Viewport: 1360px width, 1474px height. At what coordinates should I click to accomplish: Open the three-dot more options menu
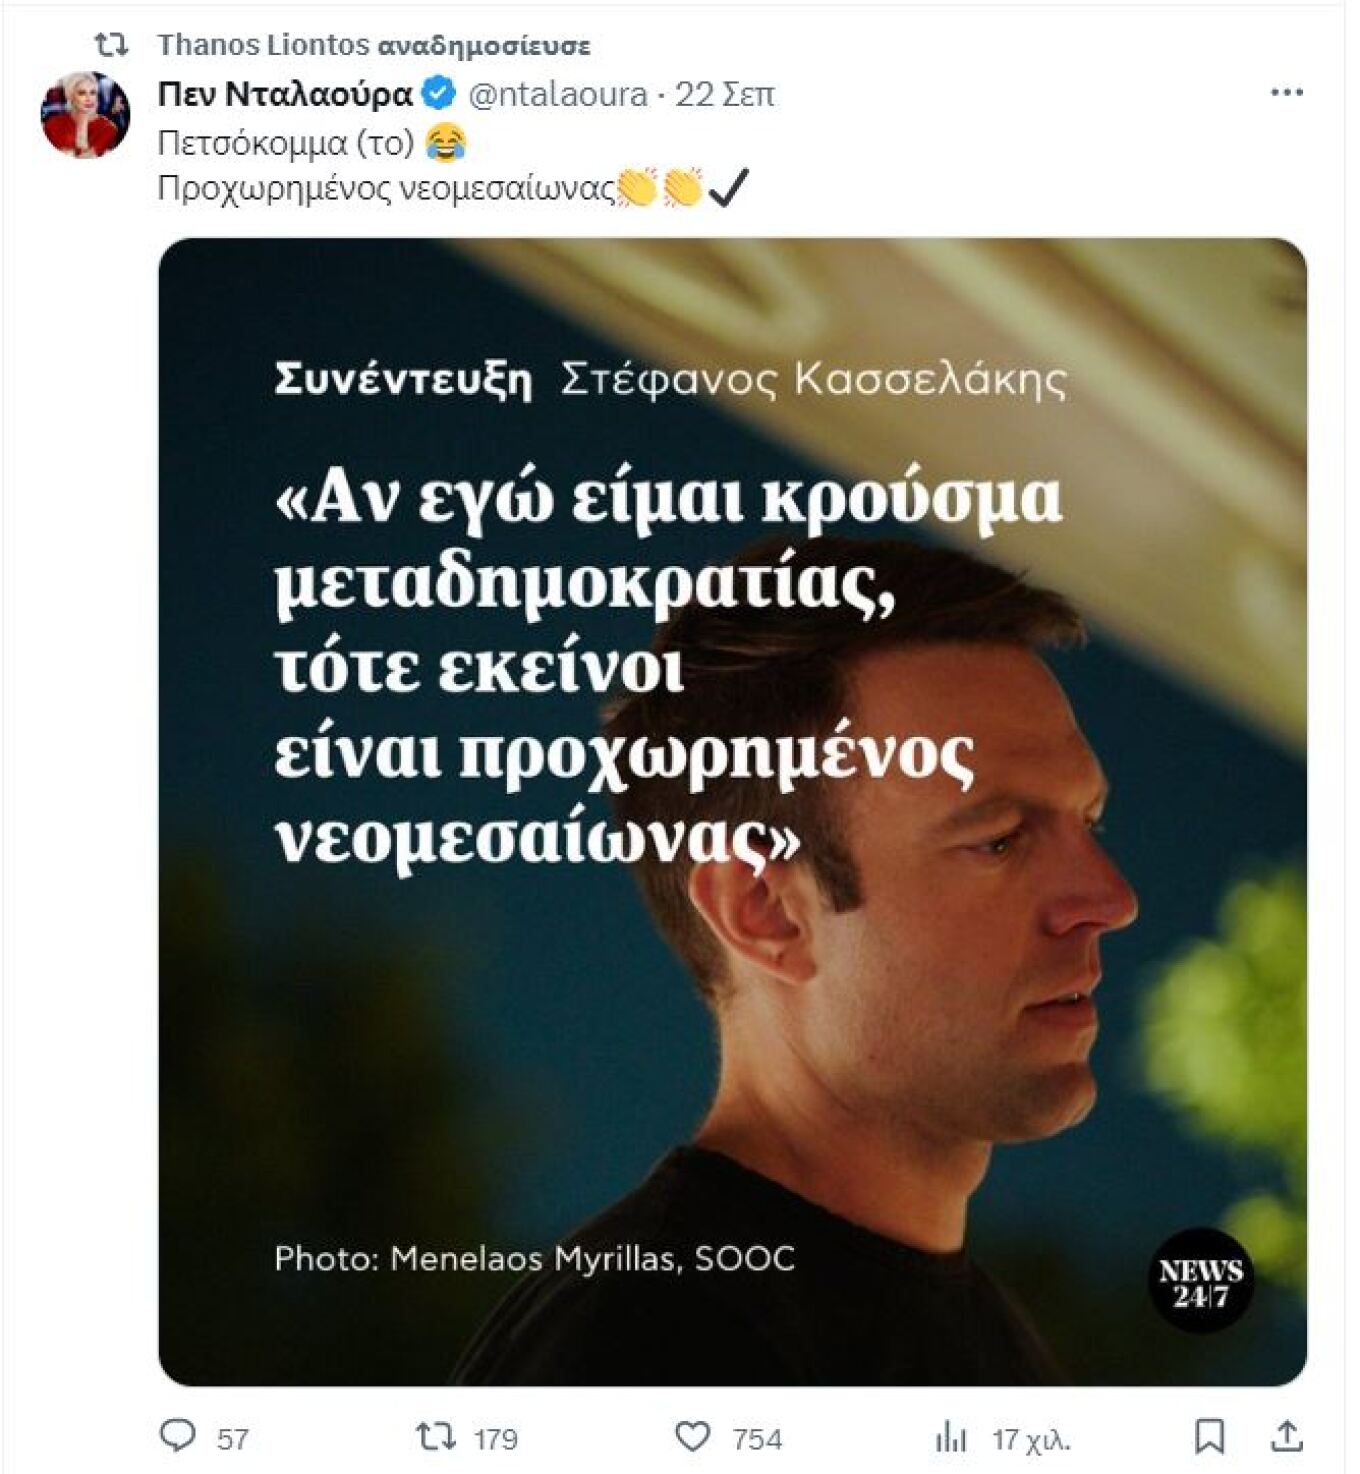pyautogui.click(x=1286, y=93)
